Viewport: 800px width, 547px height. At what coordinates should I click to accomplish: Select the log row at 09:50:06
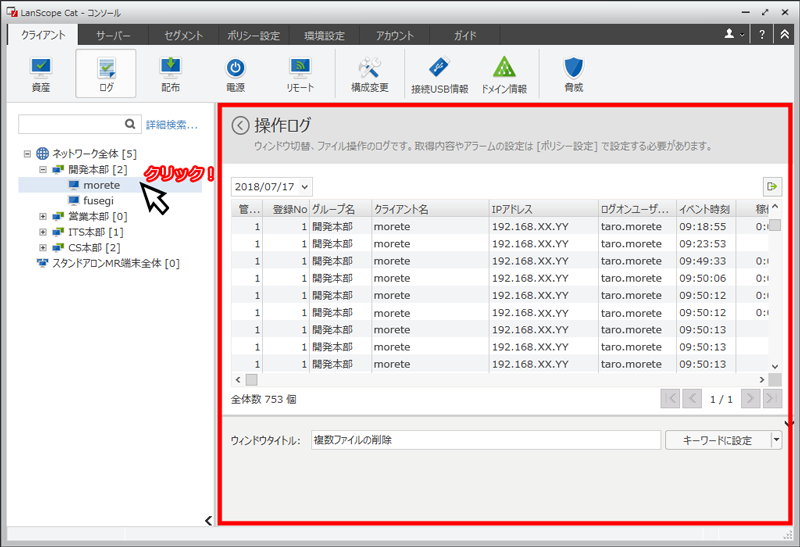[x=500, y=278]
